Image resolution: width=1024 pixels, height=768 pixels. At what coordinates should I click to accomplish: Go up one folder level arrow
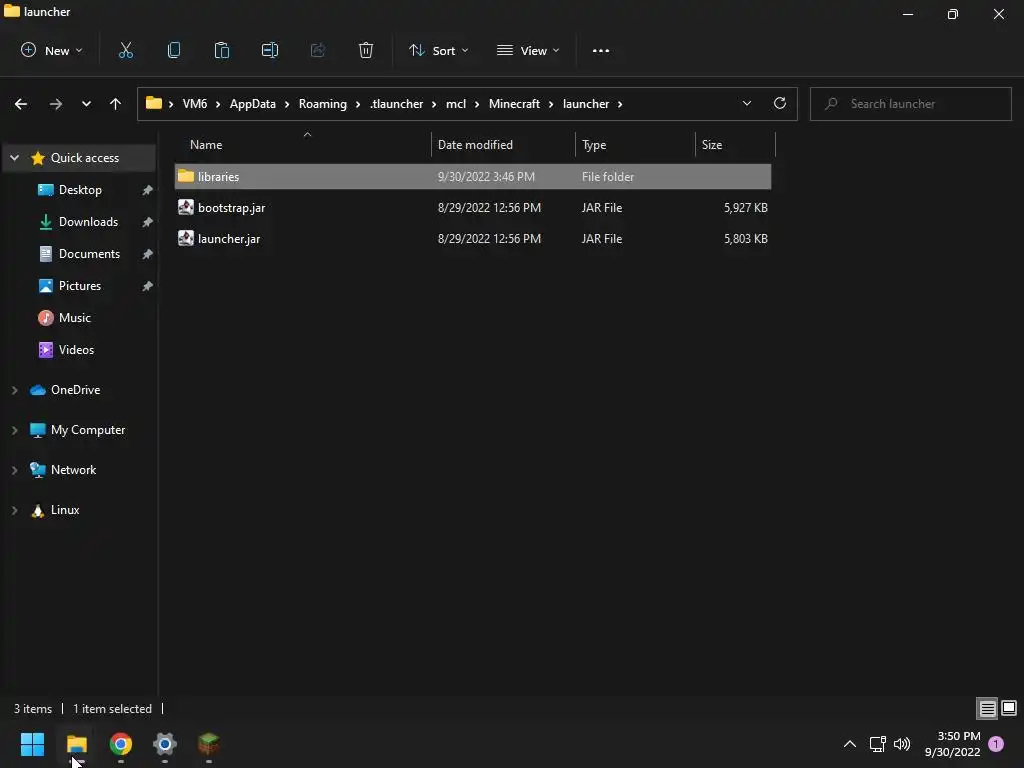tap(116, 104)
